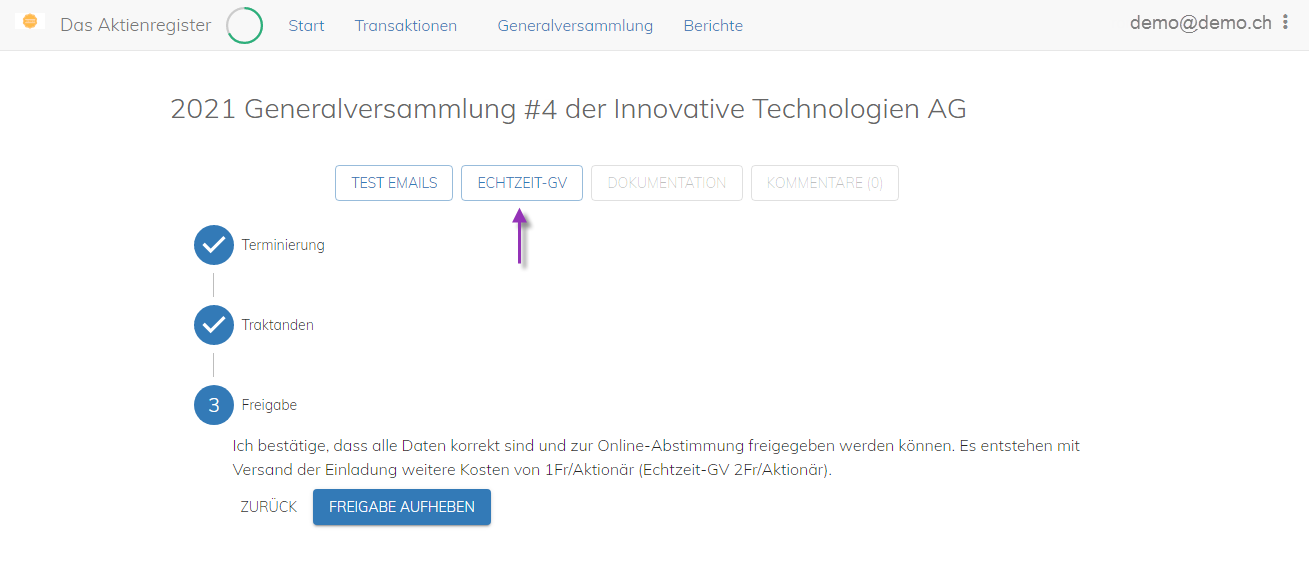1309x567 pixels.
Task: Click the demo@demo.ch account label
Action: (x=1201, y=23)
